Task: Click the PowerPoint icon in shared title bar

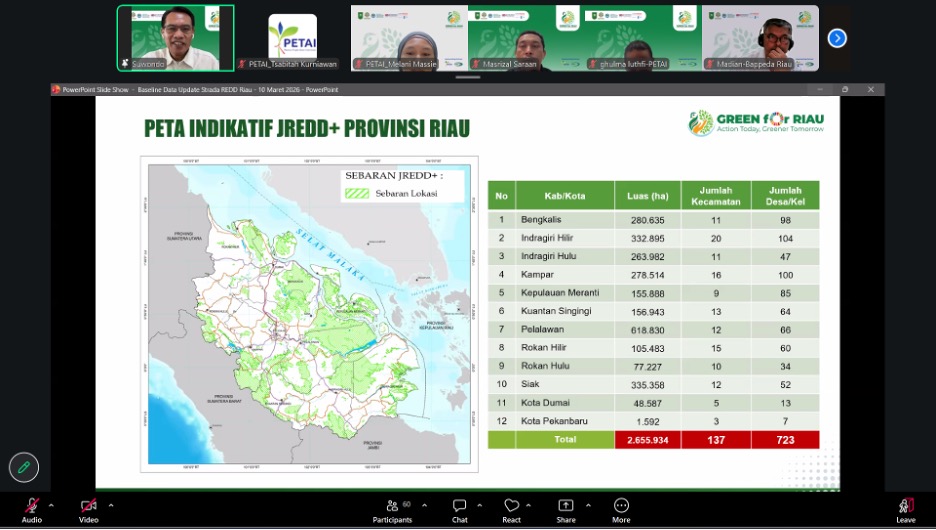Action: click(57, 89)
